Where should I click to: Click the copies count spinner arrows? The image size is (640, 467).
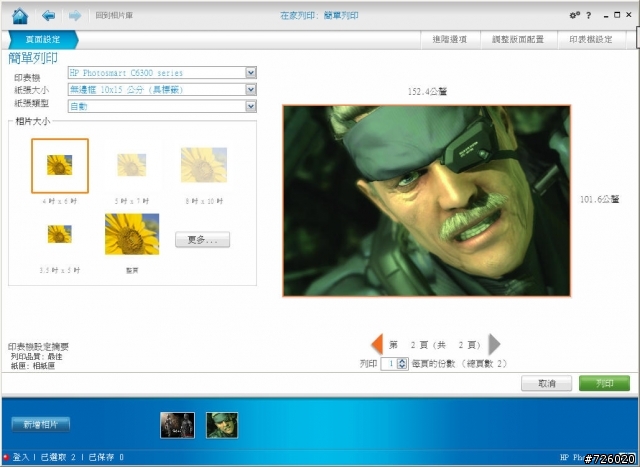click(x=402, y=363)
